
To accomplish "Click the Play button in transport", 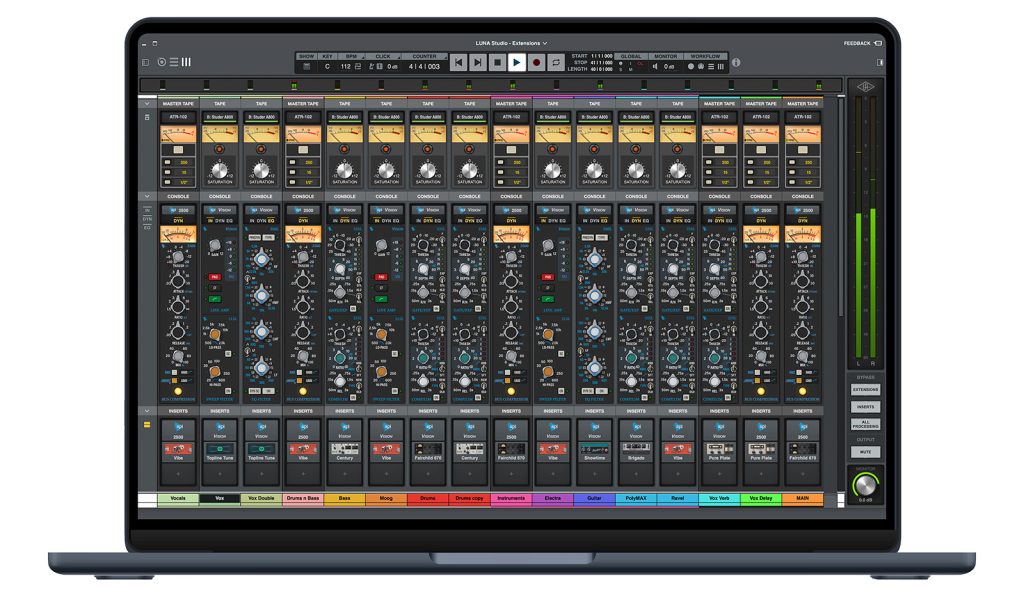I will [517, 63].
